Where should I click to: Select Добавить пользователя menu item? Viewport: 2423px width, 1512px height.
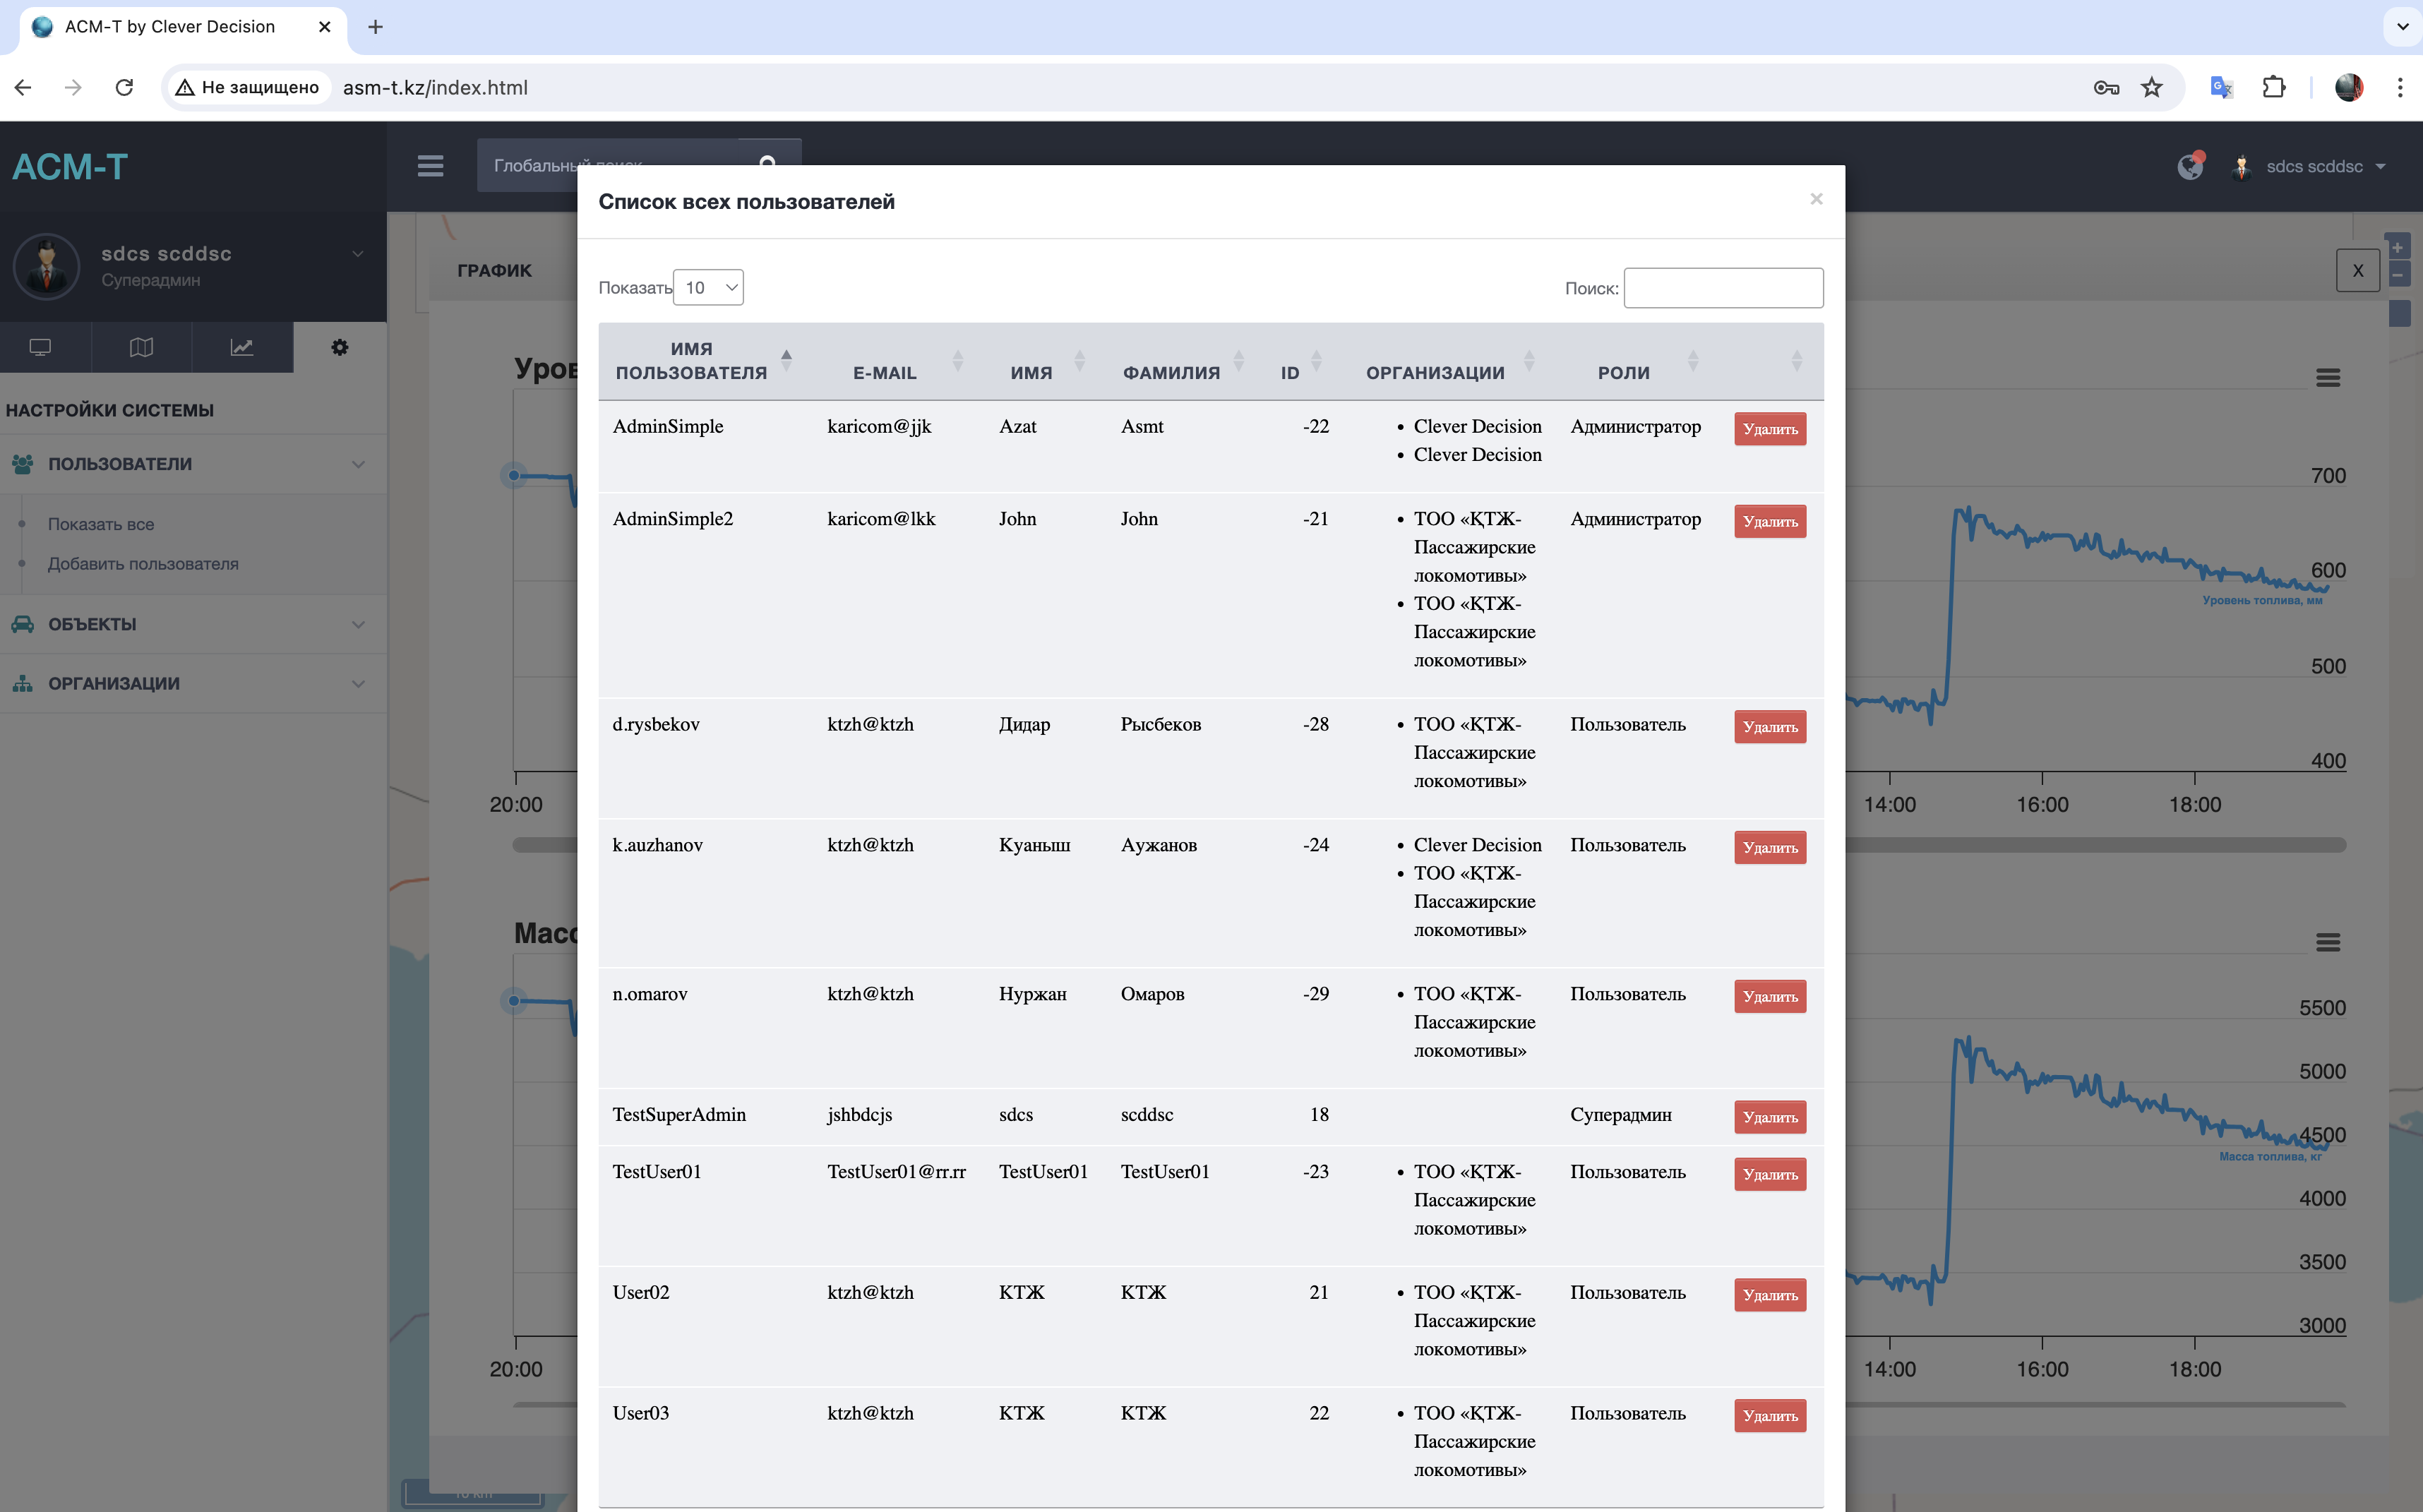[x=143, y=564]
